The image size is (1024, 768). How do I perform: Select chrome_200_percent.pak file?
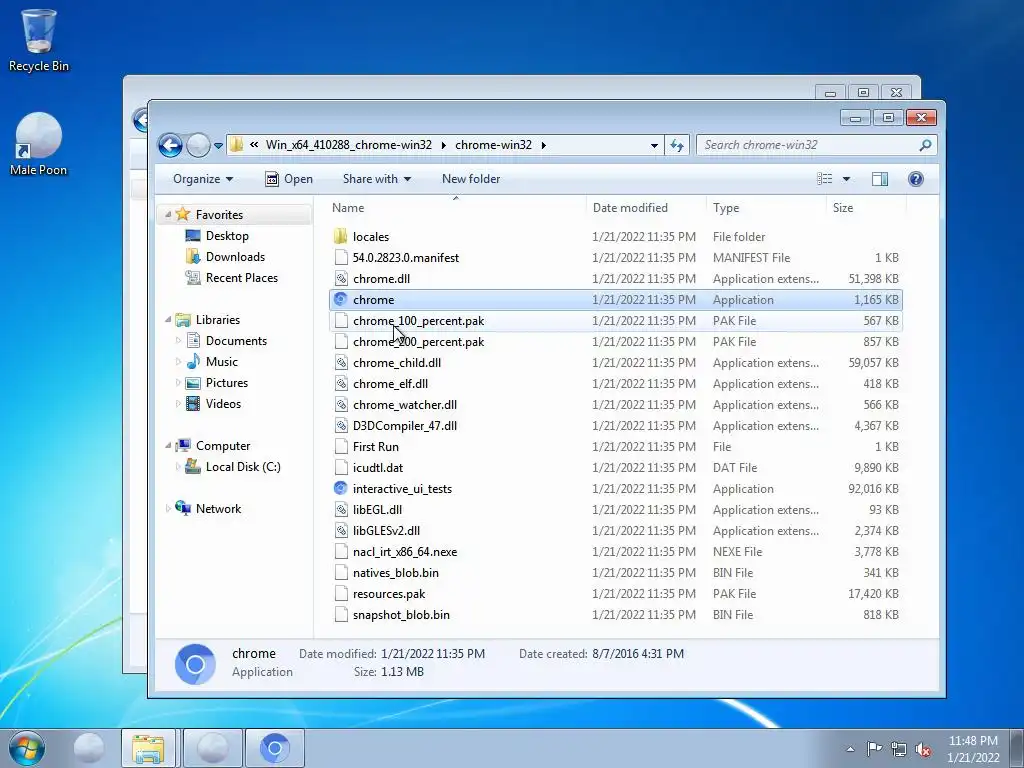(x=419, y=342)
